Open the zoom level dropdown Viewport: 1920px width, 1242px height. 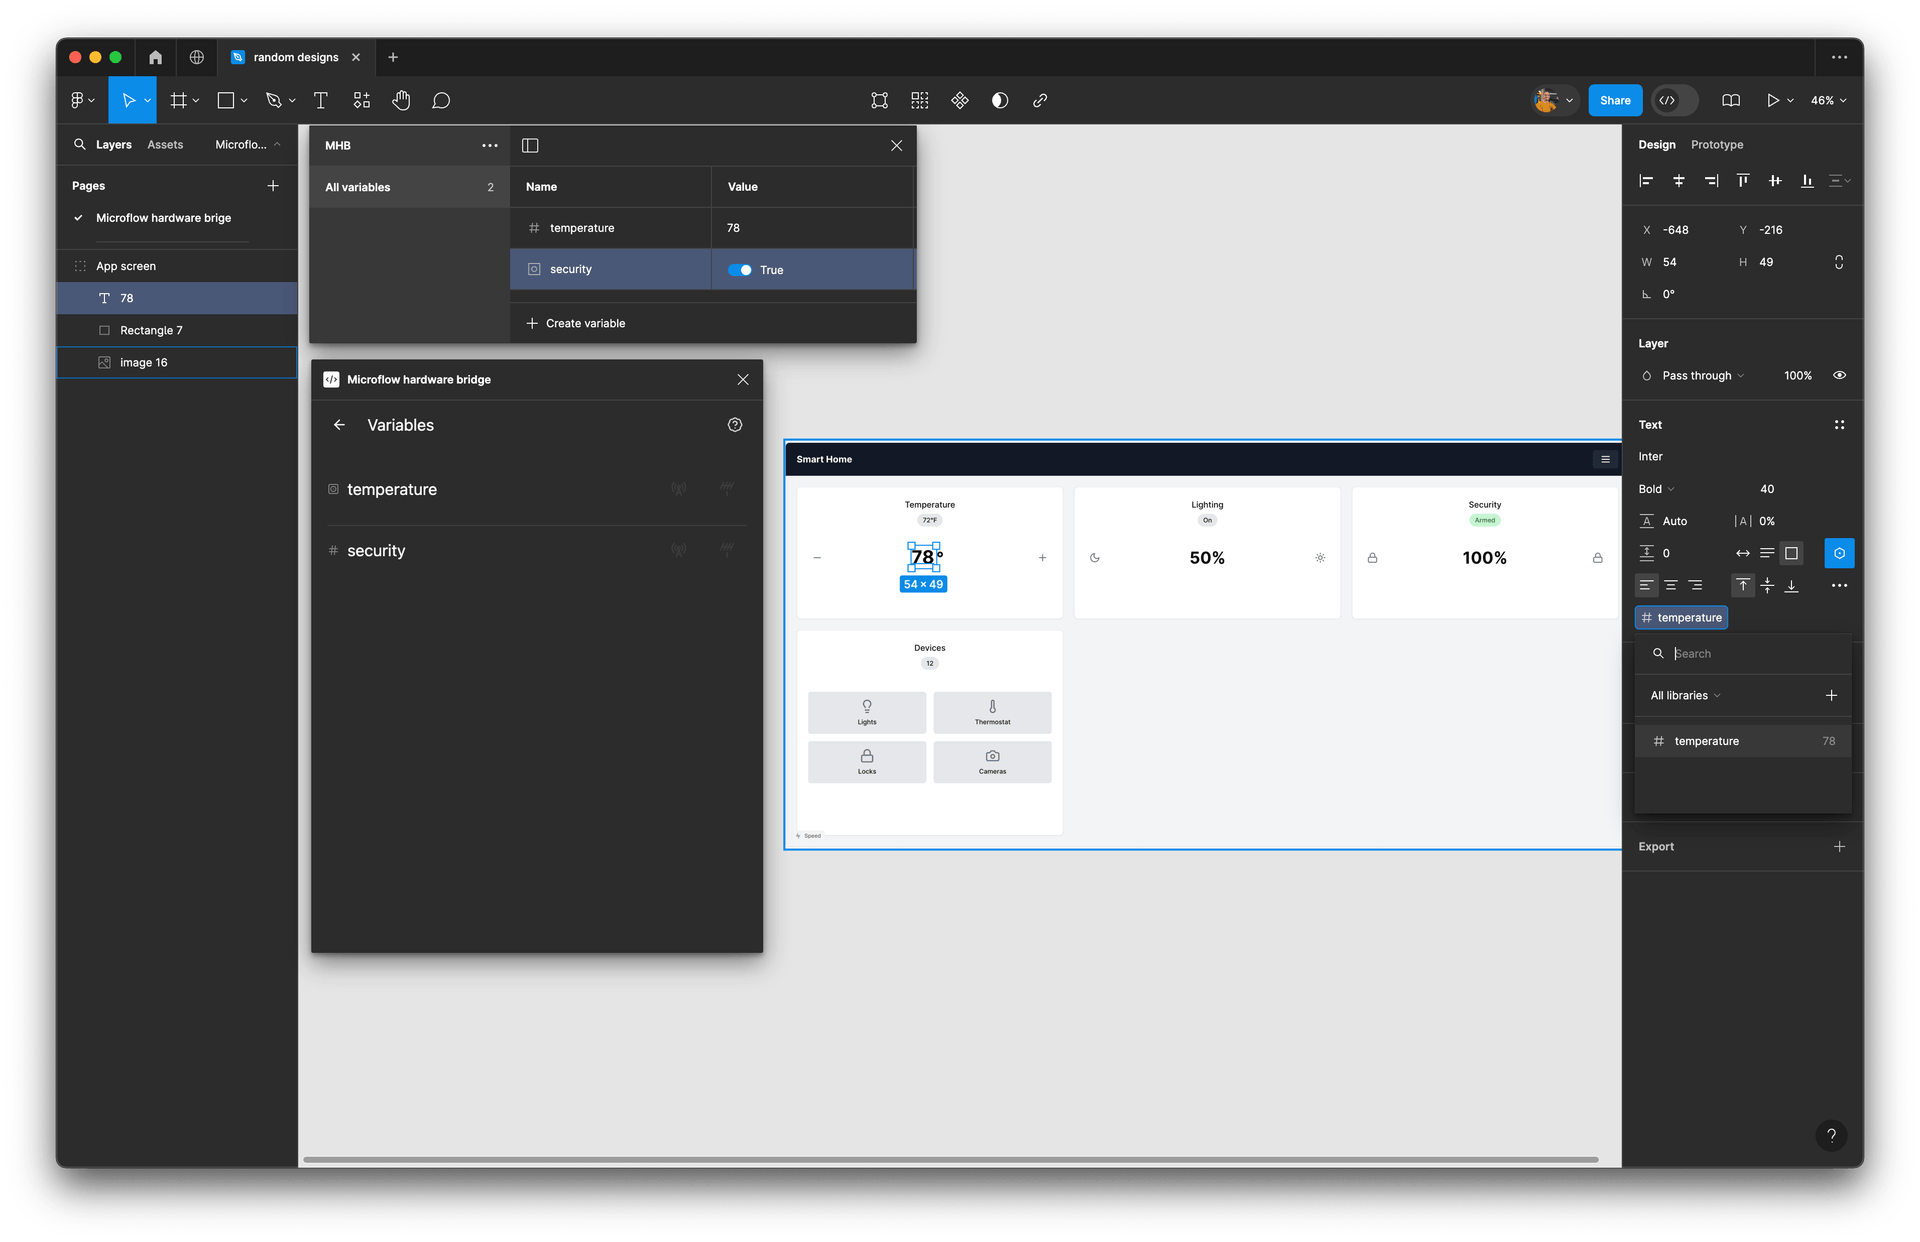pyautogui.click(x=1829, y=100)
